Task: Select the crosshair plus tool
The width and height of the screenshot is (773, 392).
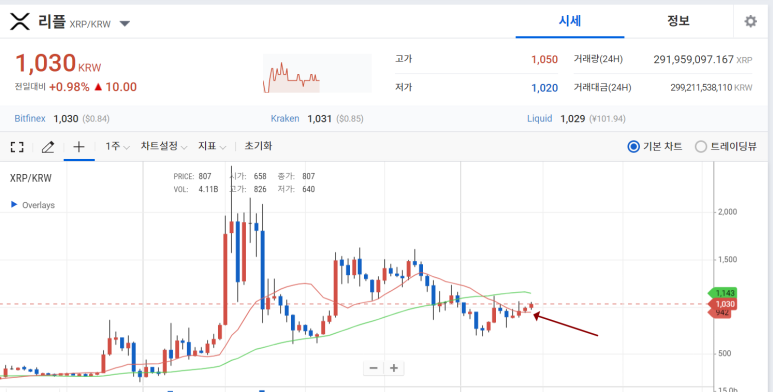Action: (x=79, y=146)
